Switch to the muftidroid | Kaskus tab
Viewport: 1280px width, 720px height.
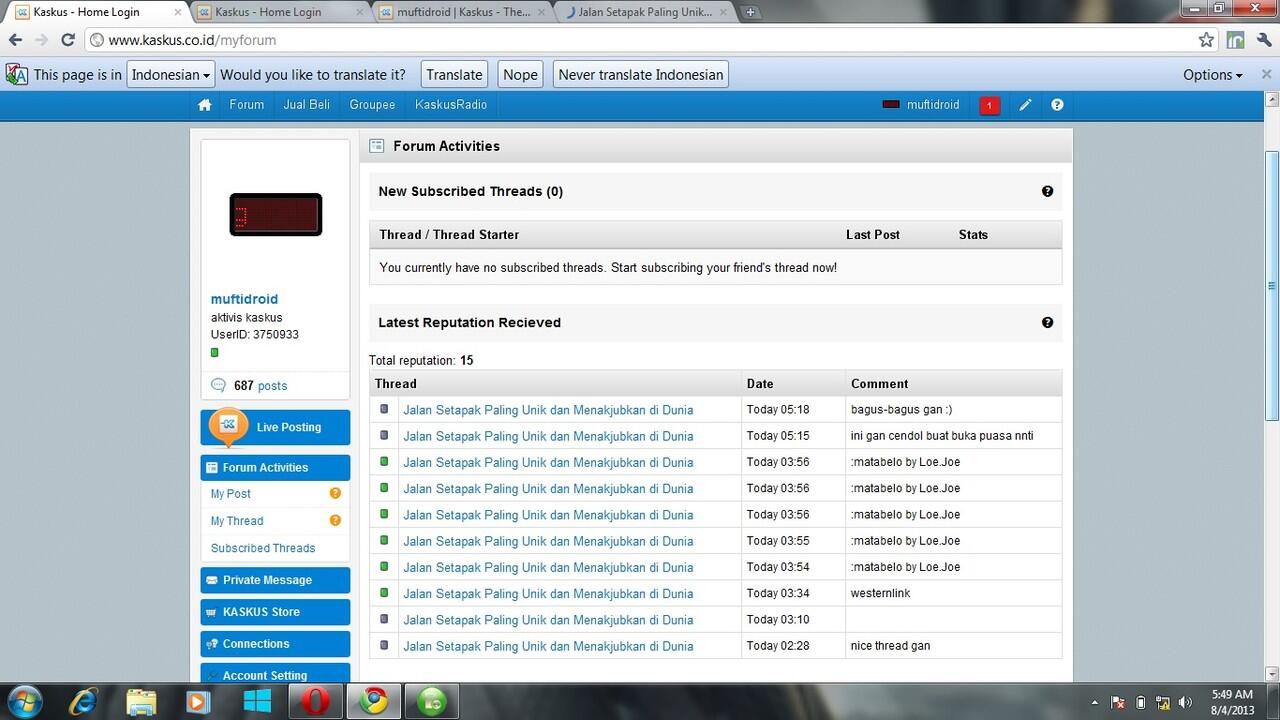coord(463,12)
